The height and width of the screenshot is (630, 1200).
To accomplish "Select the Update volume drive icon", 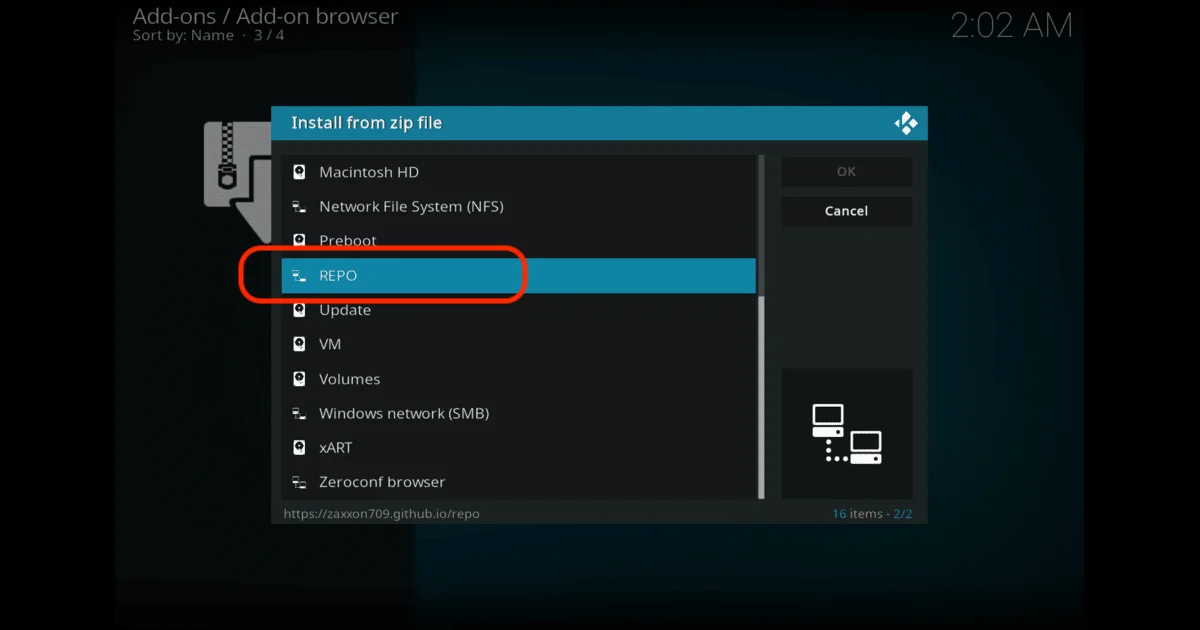I will 299,309.
